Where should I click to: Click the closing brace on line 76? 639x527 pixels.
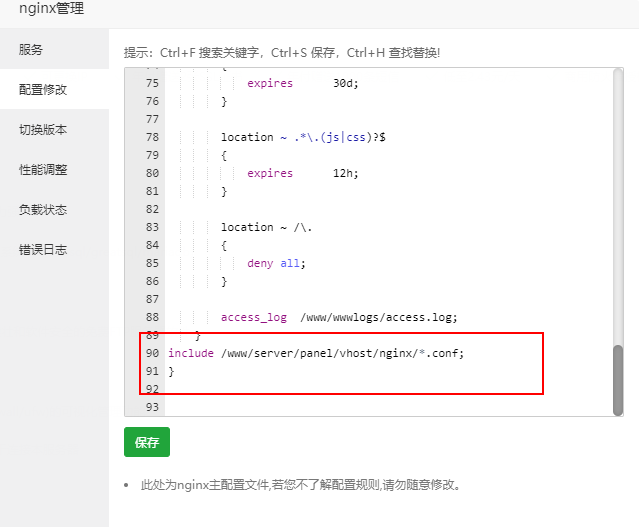click(224, 101)
